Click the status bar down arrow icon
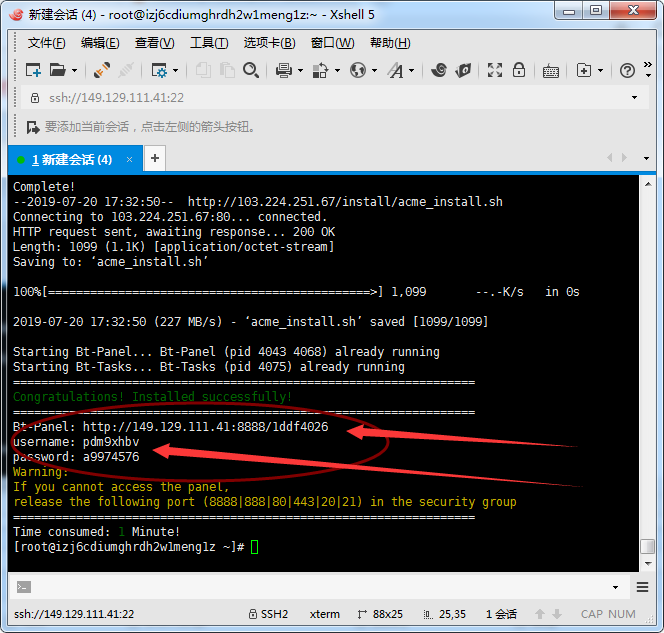 click(x=557, y=614)
